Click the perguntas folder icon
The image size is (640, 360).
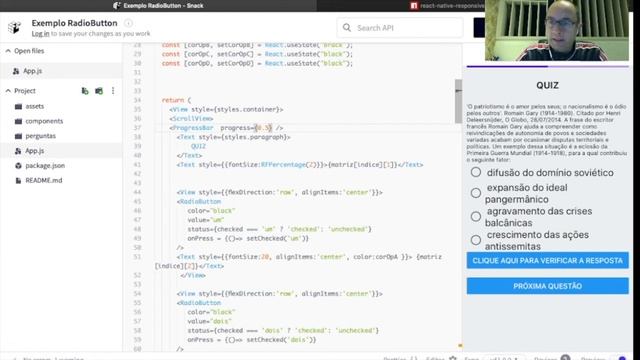pyautogui.click(x=18, y=136)
